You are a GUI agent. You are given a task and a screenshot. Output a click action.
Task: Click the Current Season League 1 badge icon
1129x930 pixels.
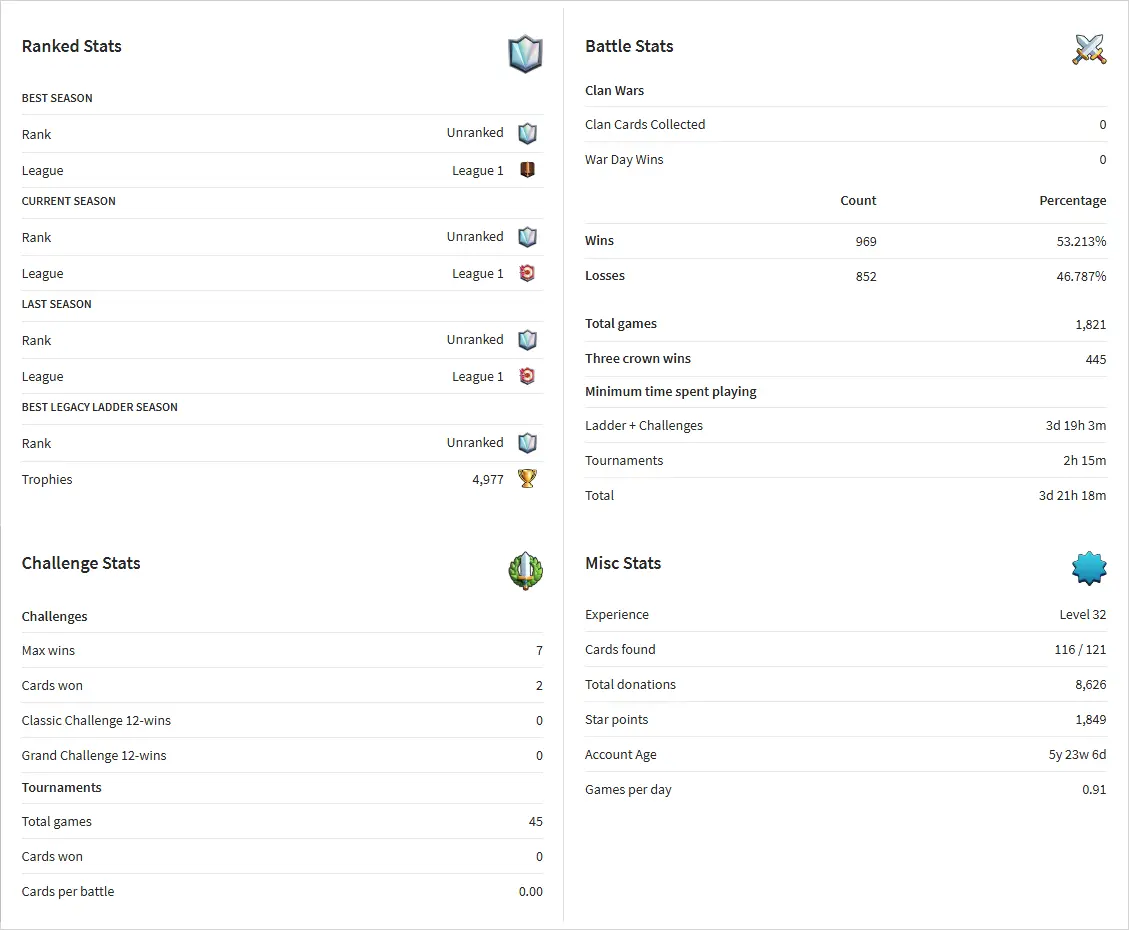[527, 273]
